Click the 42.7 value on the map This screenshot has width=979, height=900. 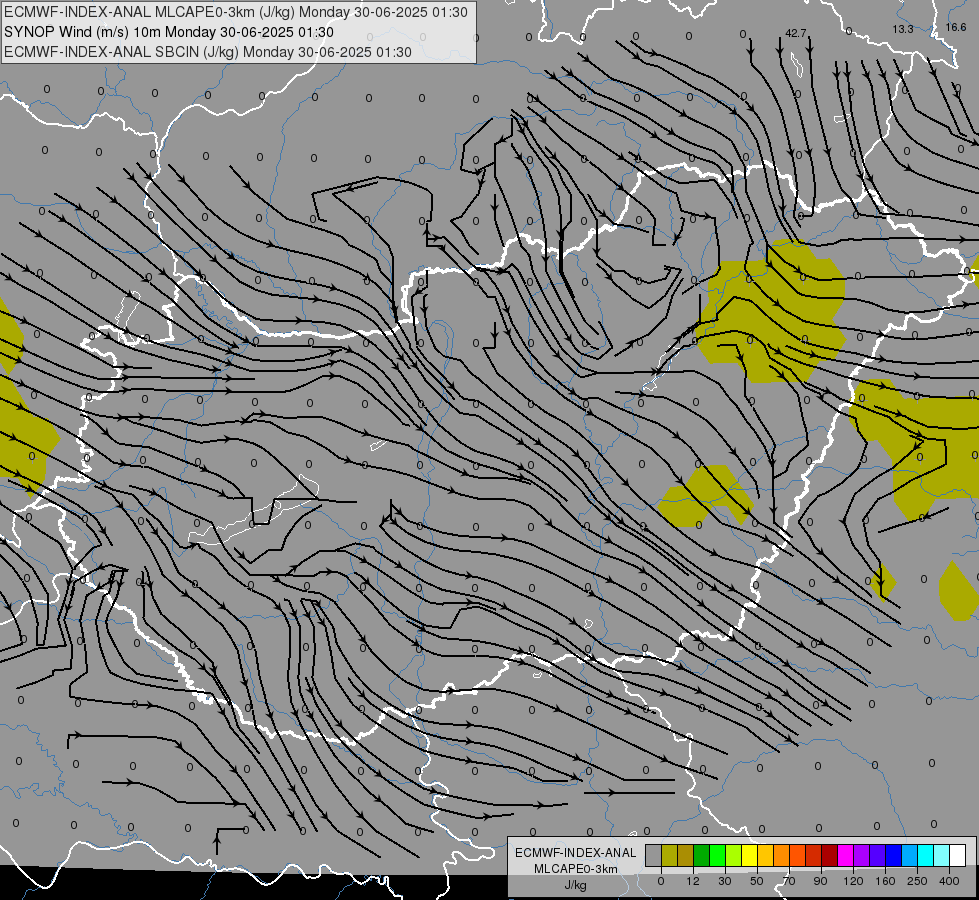(x=796, y=33)
